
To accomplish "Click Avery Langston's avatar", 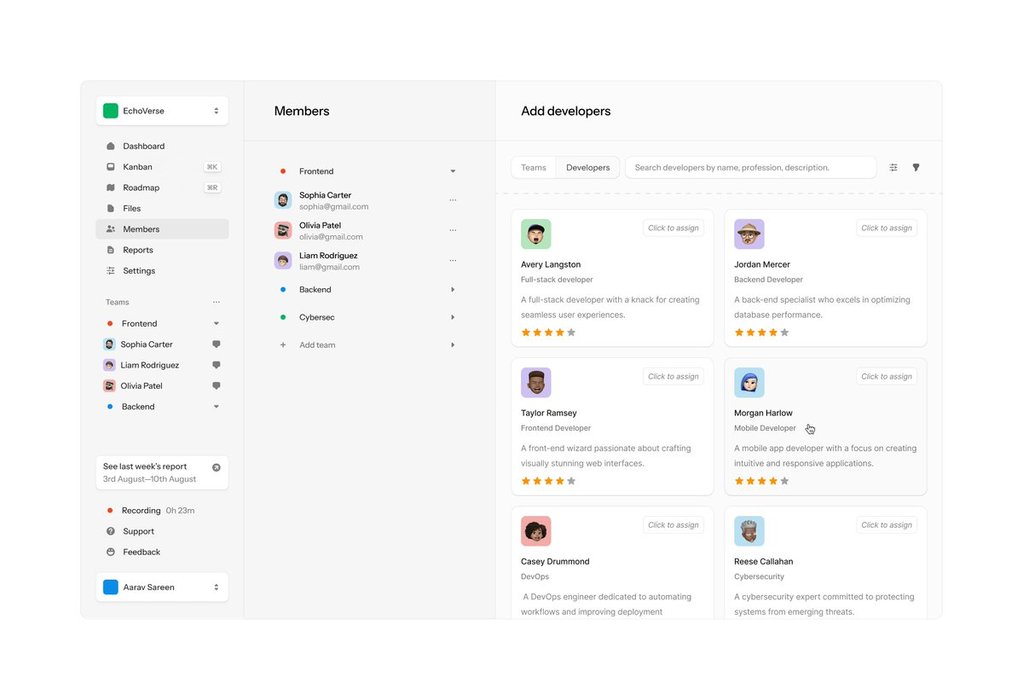I will tap(536, 234).
